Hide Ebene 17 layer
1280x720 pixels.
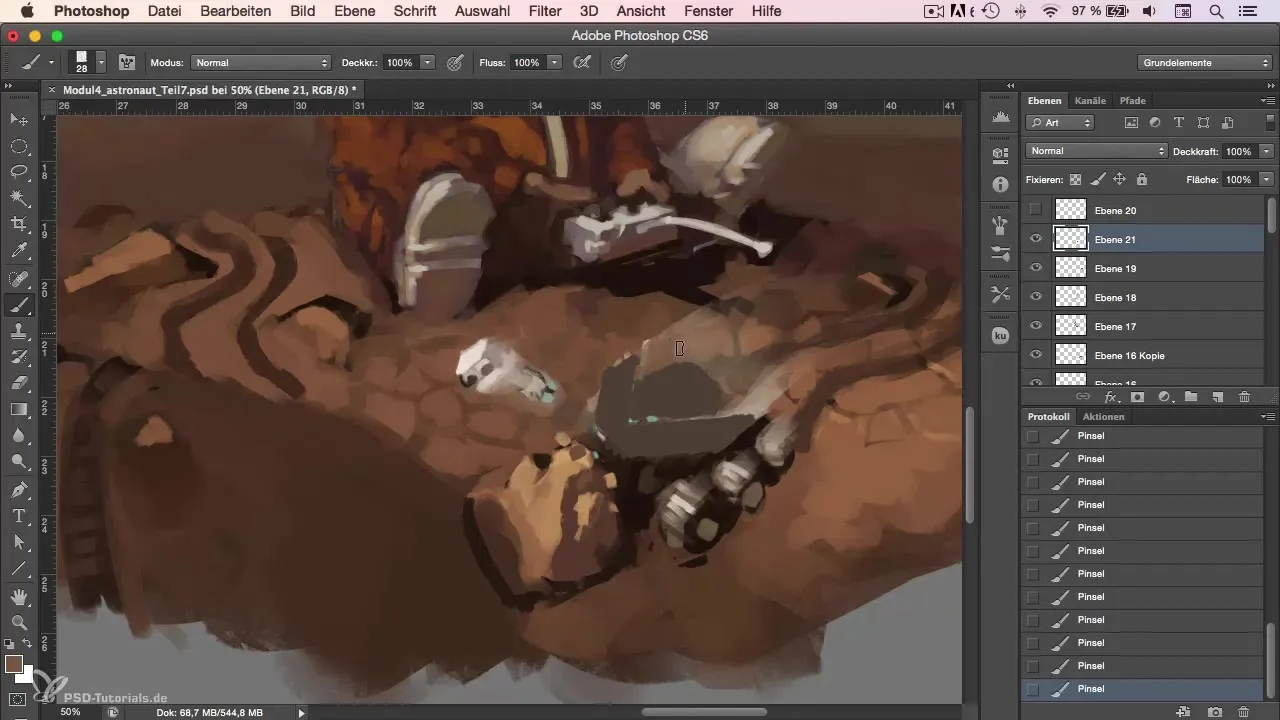click(x=1036, y=326)
